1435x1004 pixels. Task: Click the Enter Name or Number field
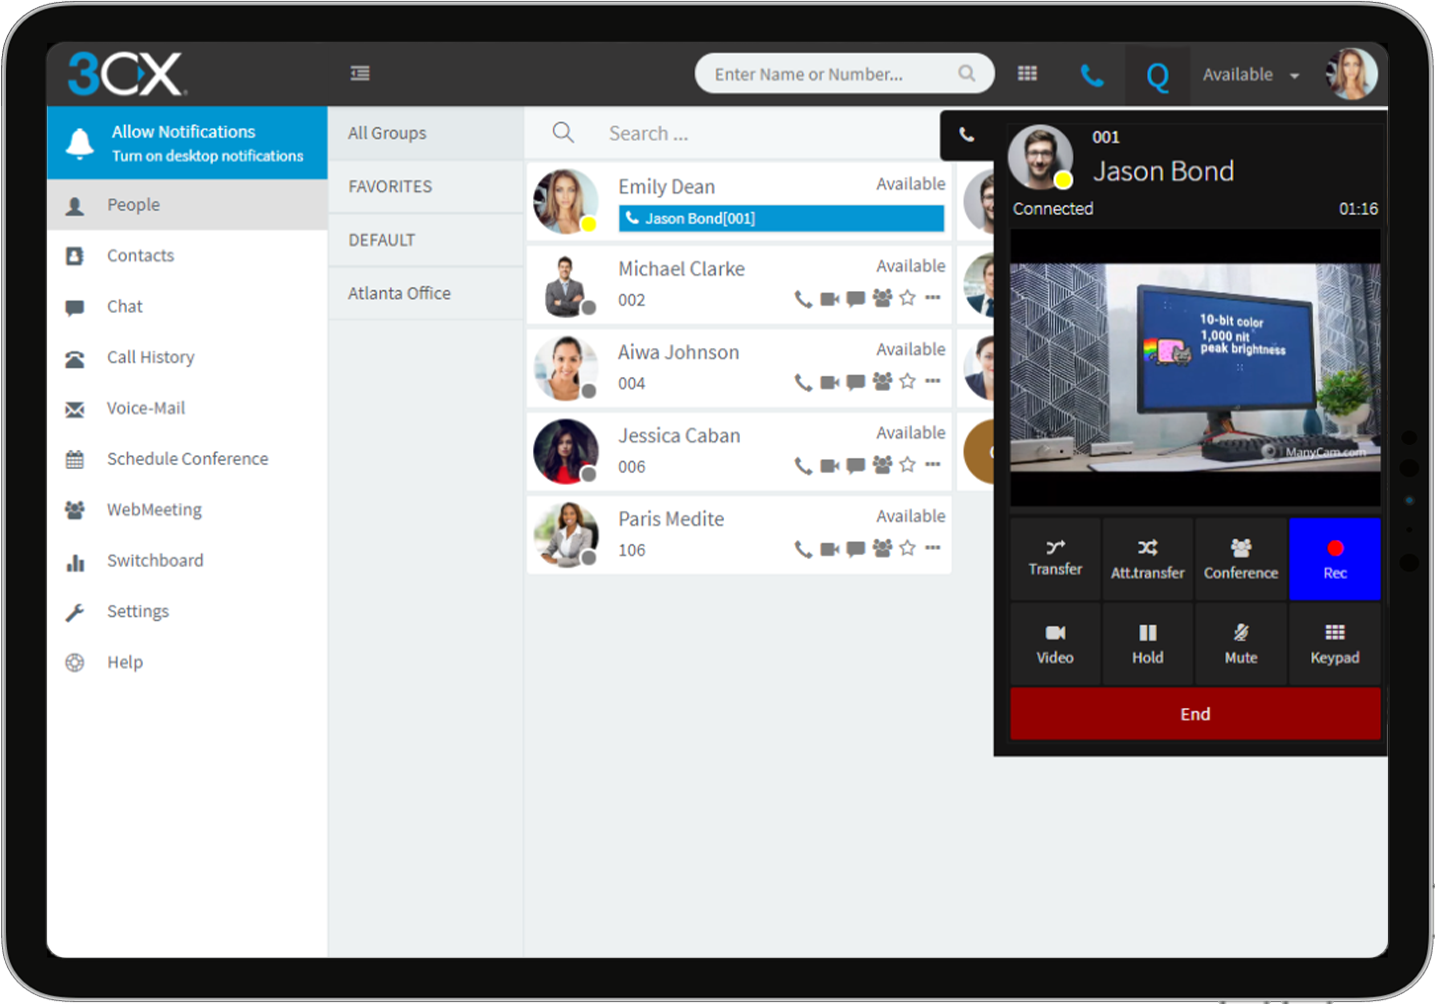830,74
